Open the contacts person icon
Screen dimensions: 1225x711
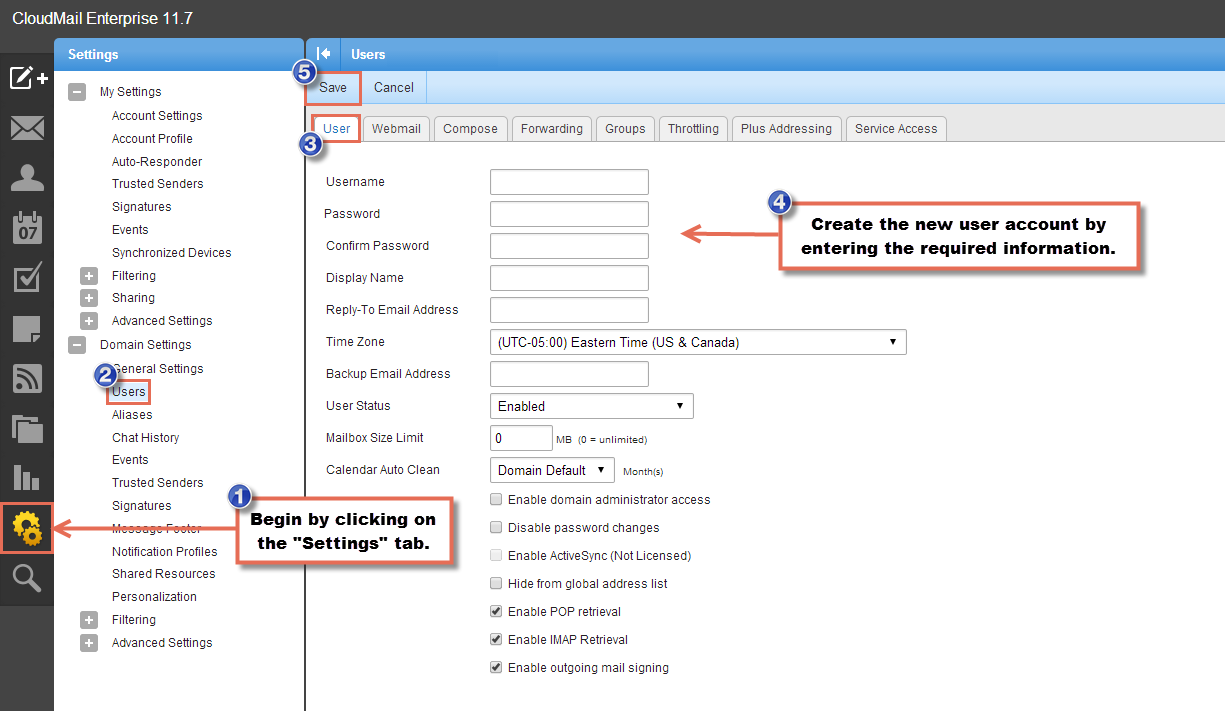[27, 178]
